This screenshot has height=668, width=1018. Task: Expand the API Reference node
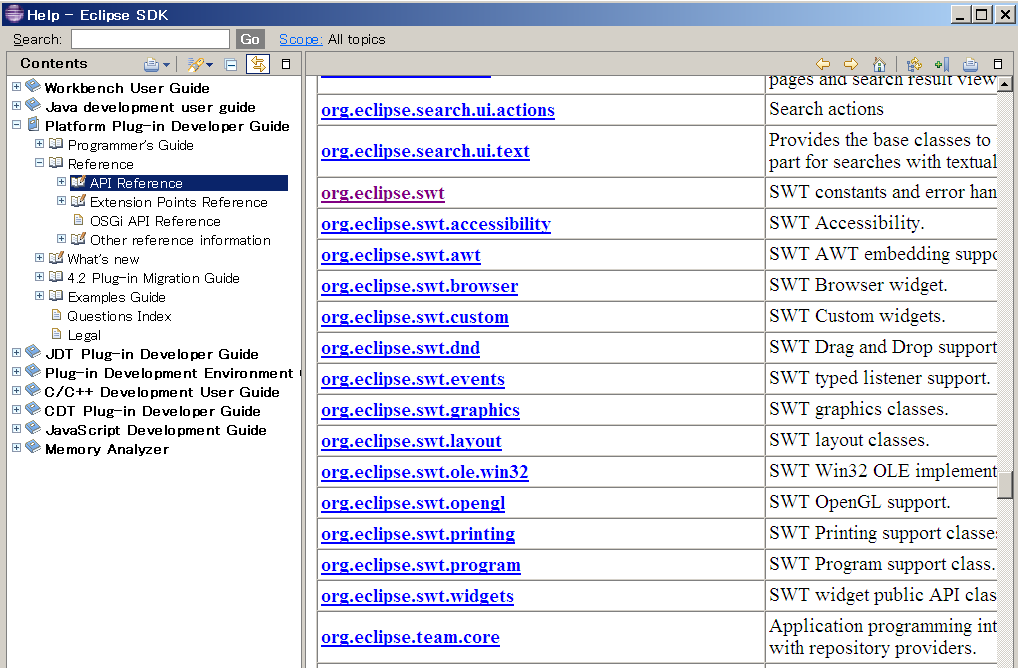61,182
